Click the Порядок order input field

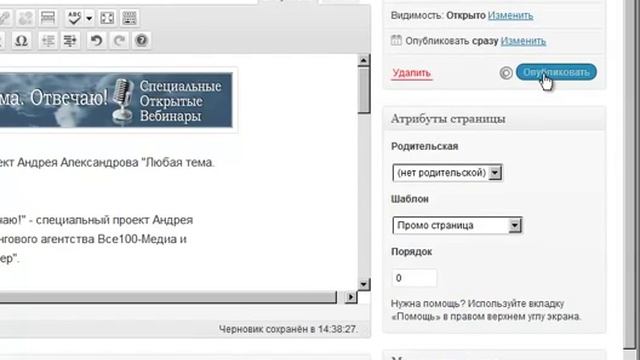point(414,278)
